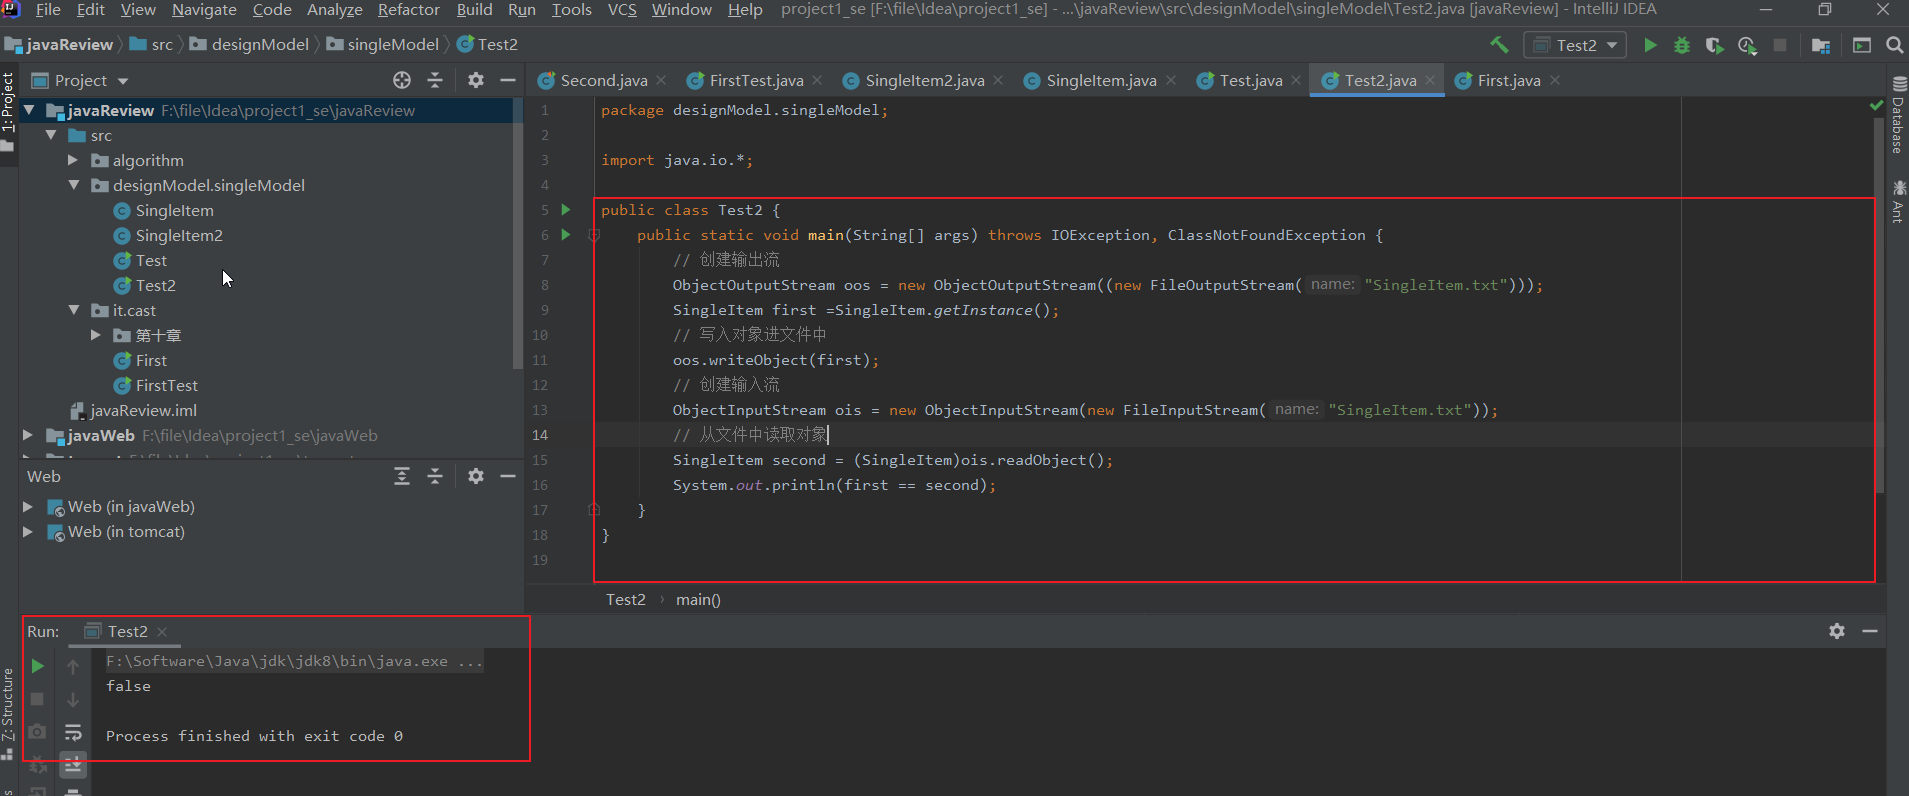Toggle the Ant tool window stripe
The width and height of the screenshot is (1909, 796).
point(1898,201)
